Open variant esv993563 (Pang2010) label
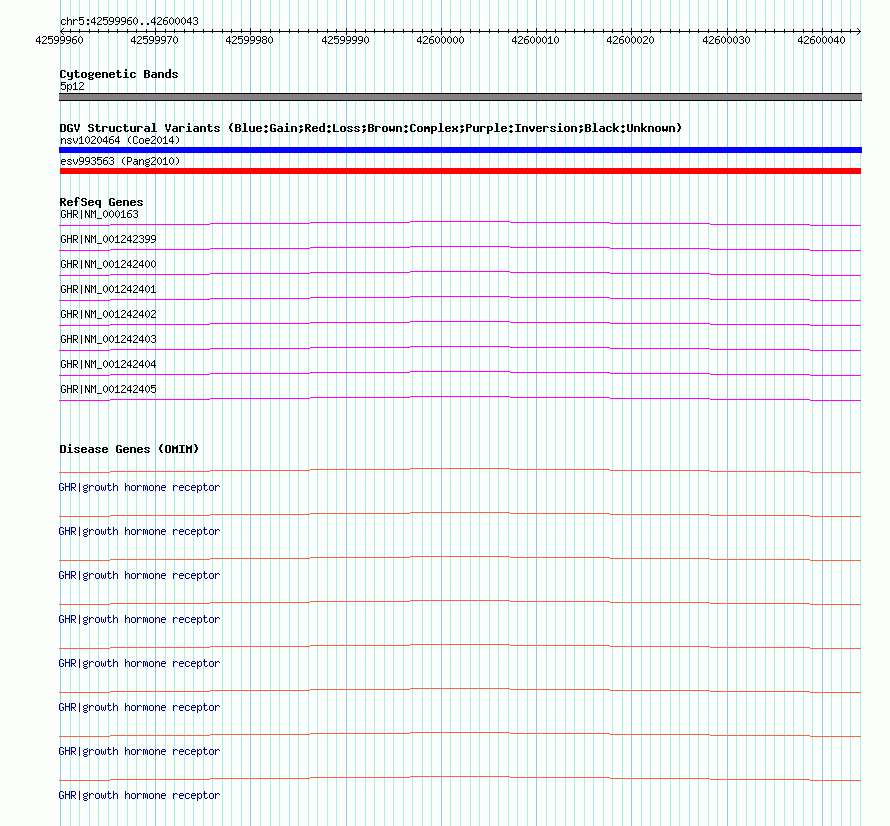Screen dimensions: 890x826 tap(120, 161)
